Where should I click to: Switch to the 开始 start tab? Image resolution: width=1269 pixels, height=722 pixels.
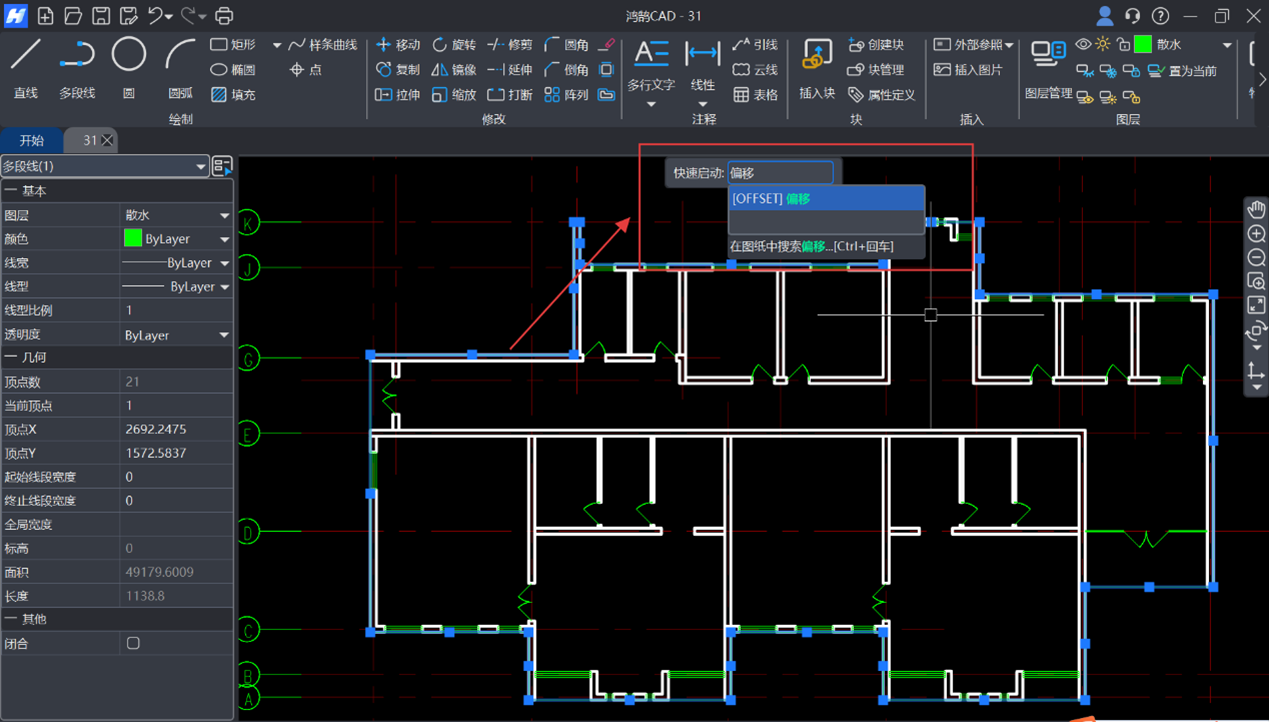pyautogui.click(x=32, y=141)
